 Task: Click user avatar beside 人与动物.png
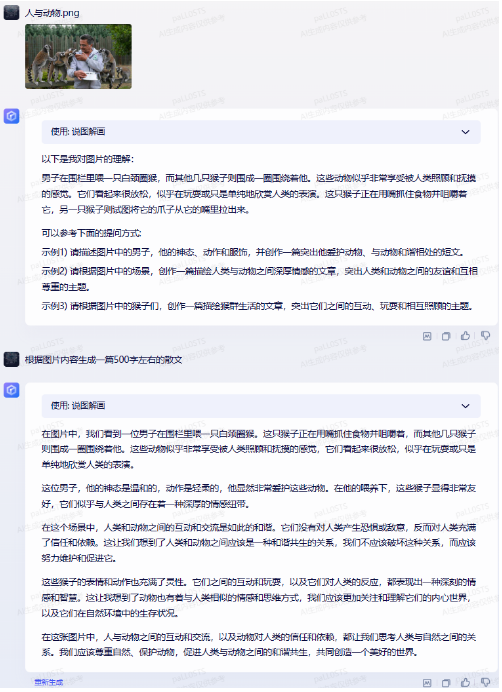click(11, 12)
